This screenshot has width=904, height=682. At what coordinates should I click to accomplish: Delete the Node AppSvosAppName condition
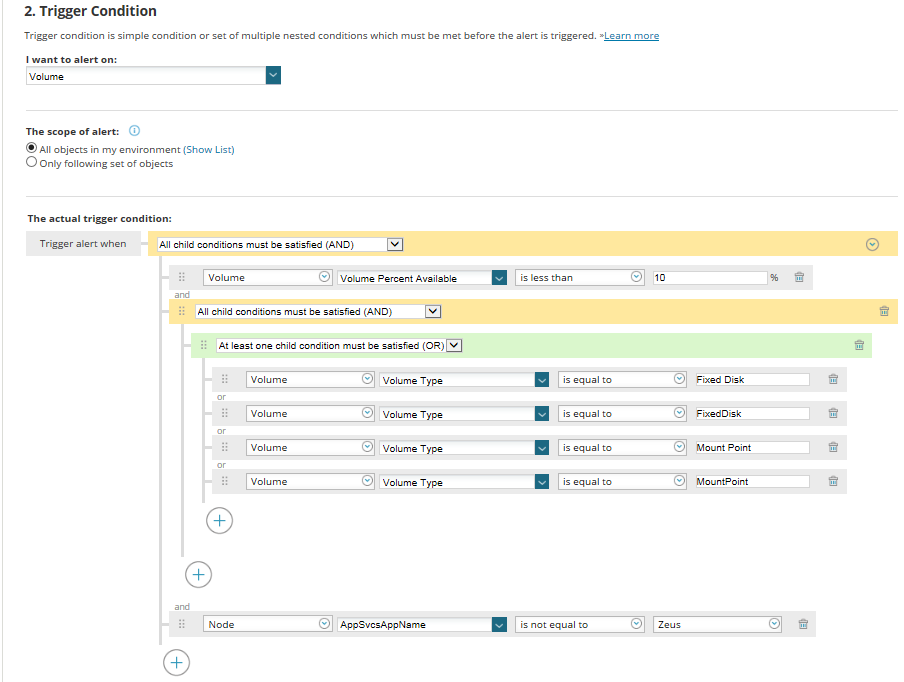point(803,624)
